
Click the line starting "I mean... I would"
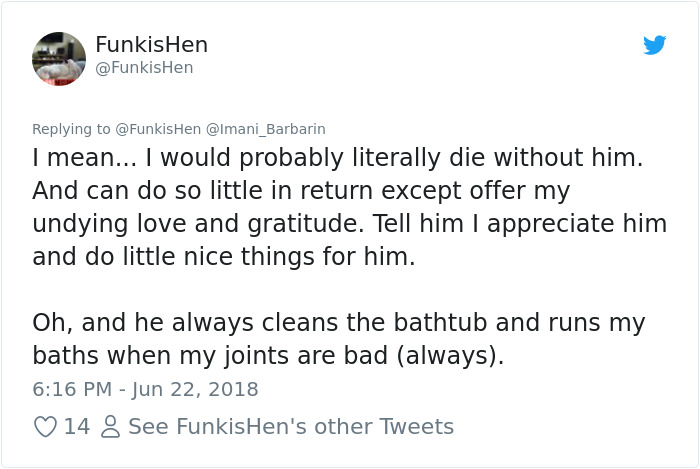[336, 157]
